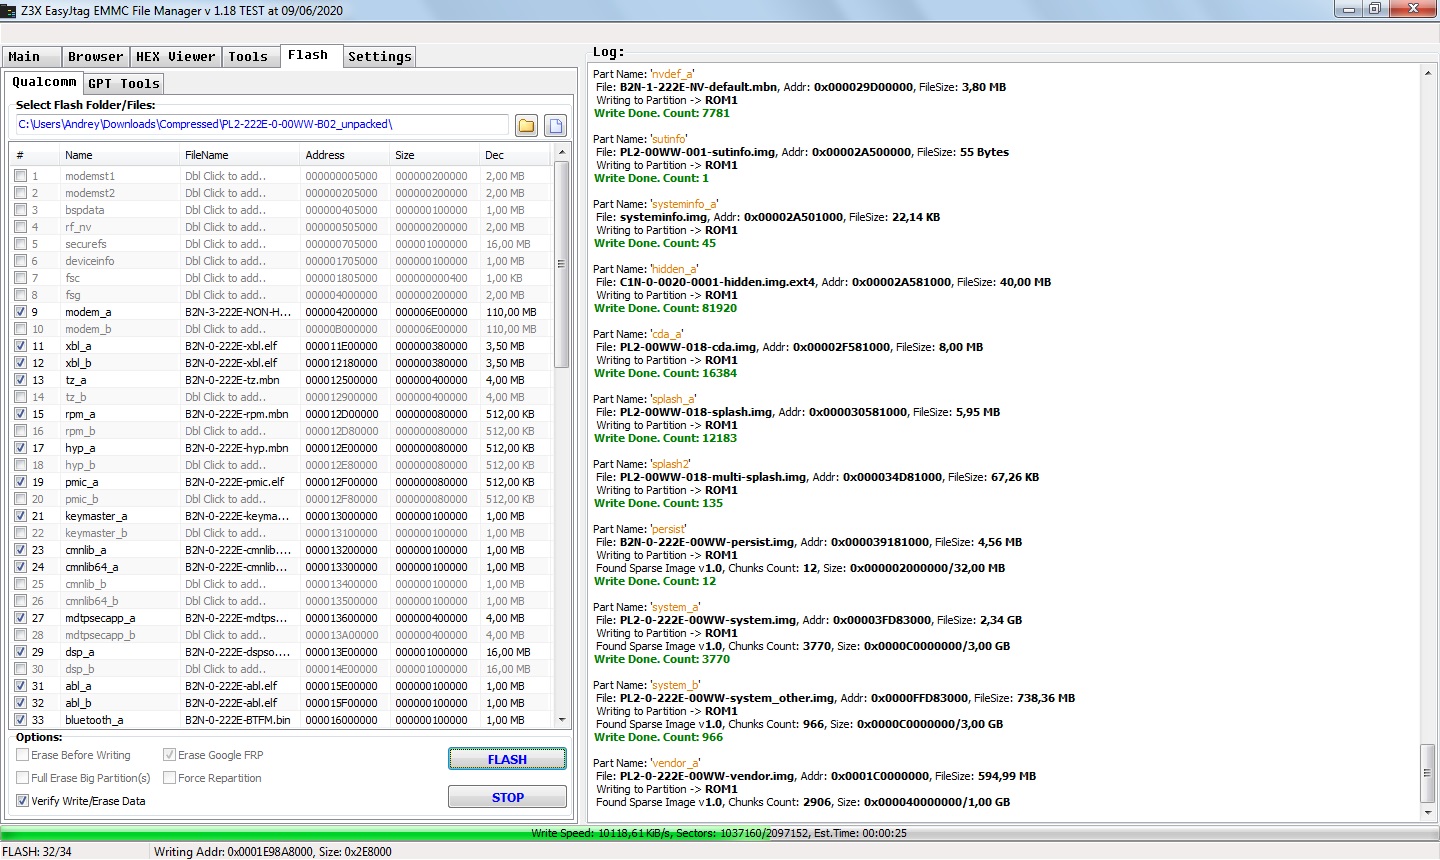Click the flash folder path field

coord(262,125)
